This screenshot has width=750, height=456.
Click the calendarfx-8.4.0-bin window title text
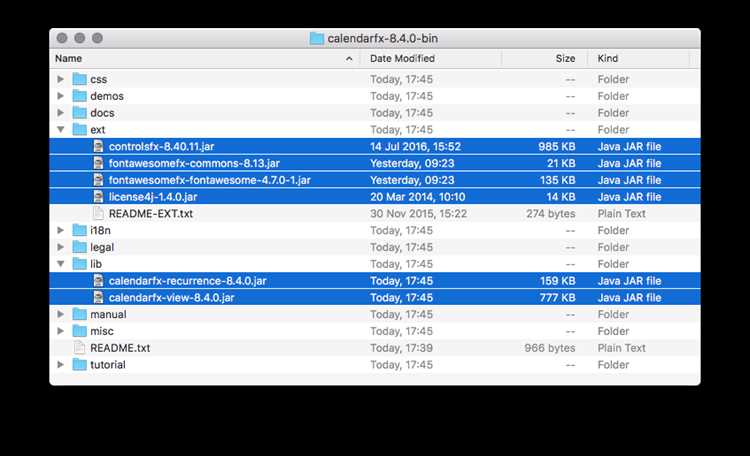[x=383, y=38]
